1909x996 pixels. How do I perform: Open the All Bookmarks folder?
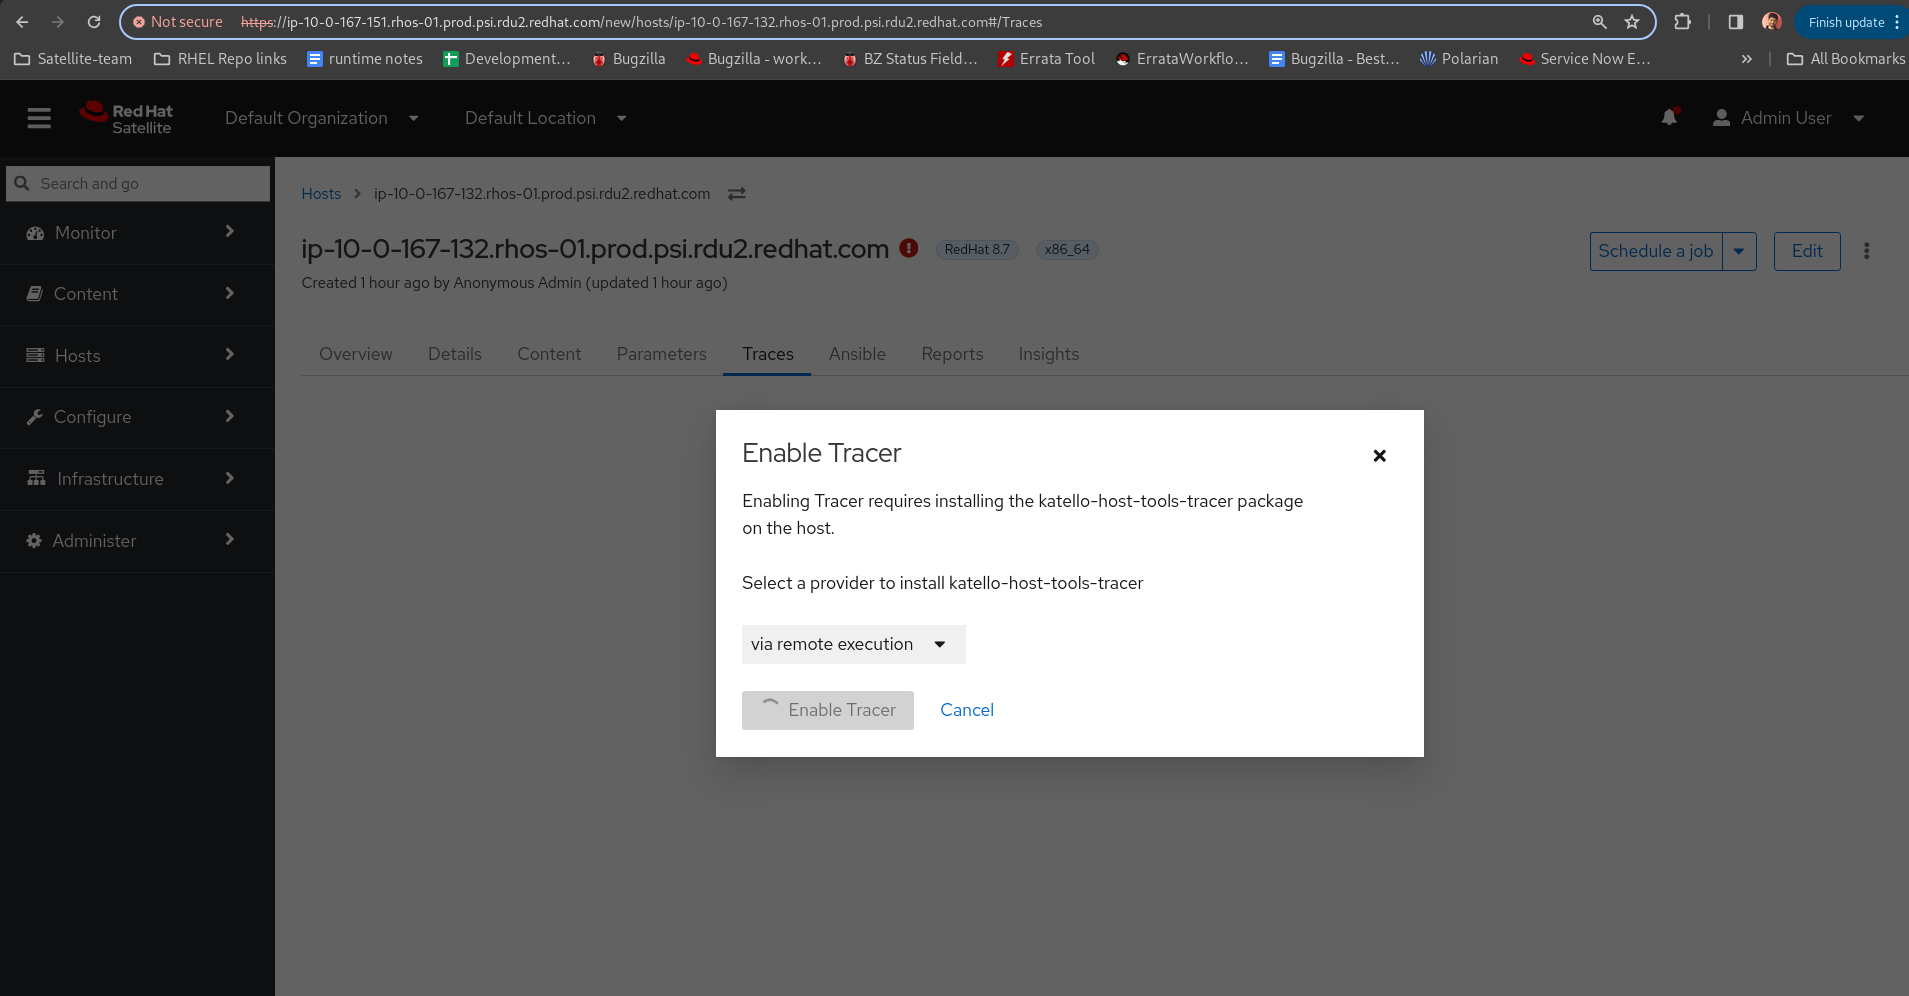click(1846, 59)
